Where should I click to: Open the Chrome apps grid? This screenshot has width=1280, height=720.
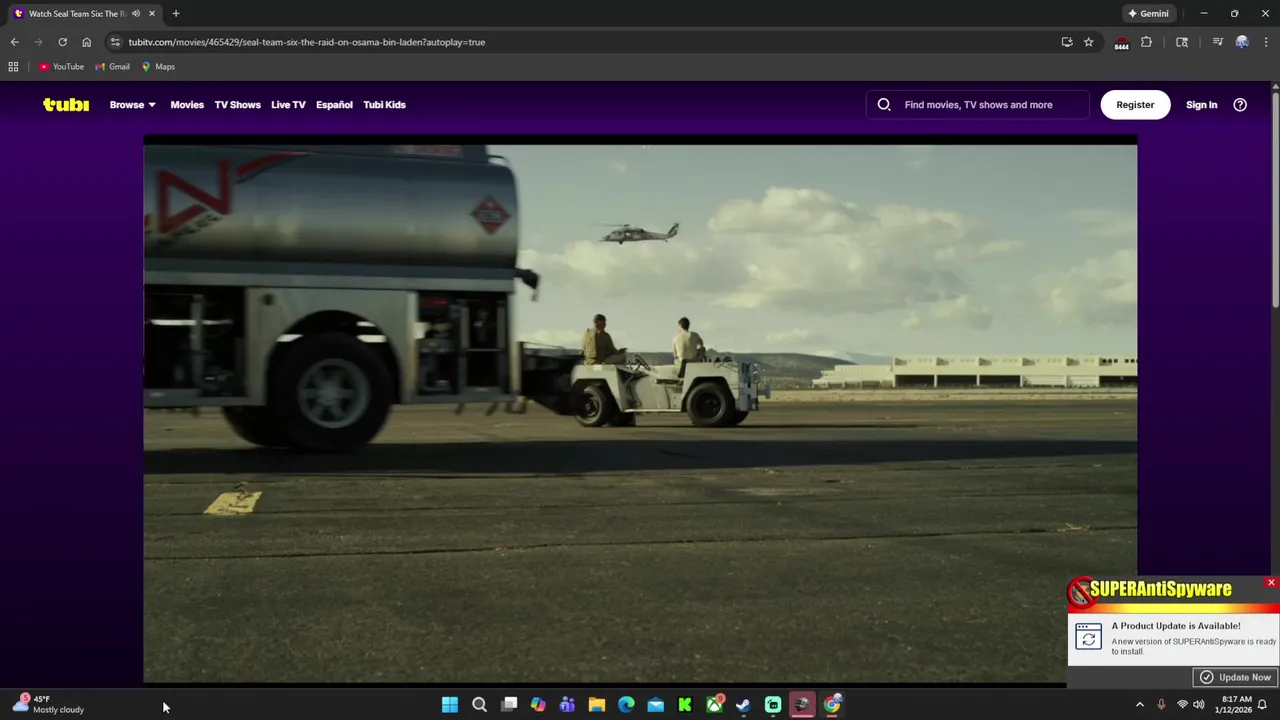(13, 66)
